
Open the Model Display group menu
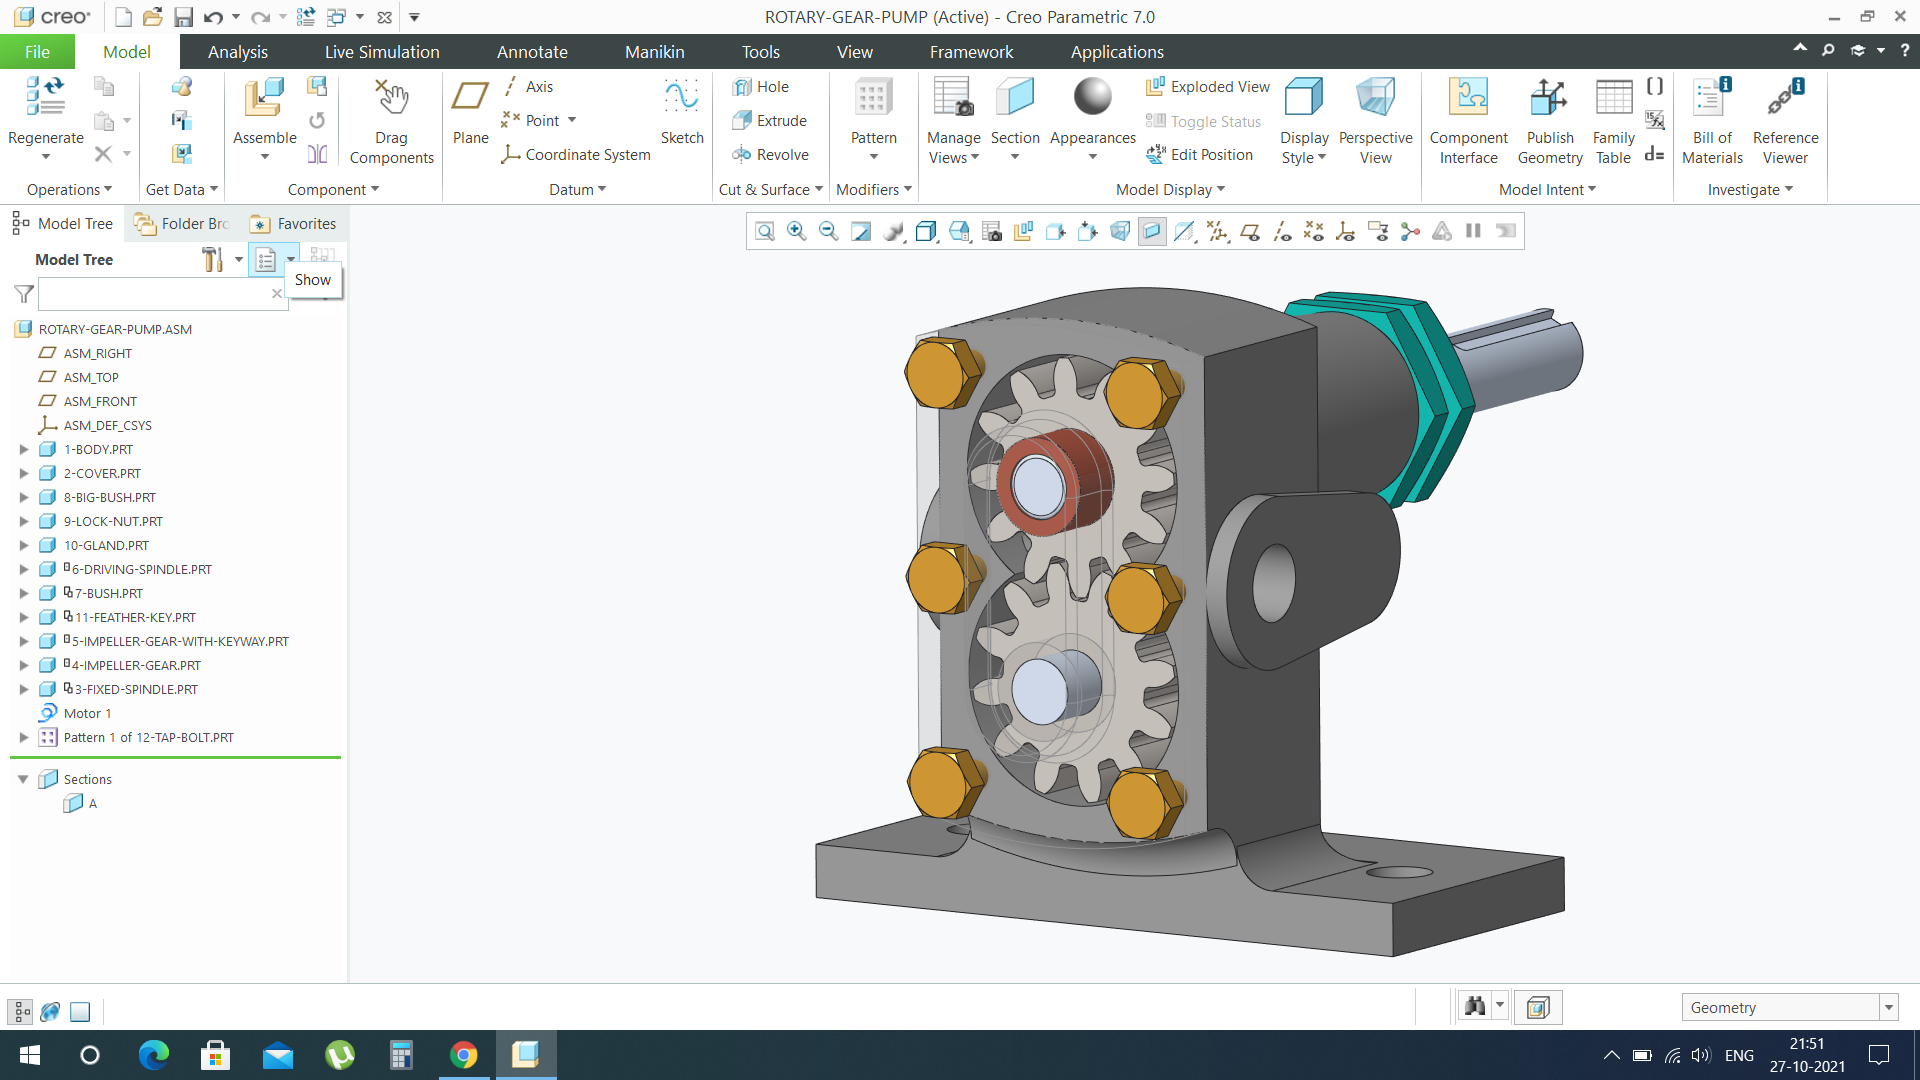(x=1170, y=190)
